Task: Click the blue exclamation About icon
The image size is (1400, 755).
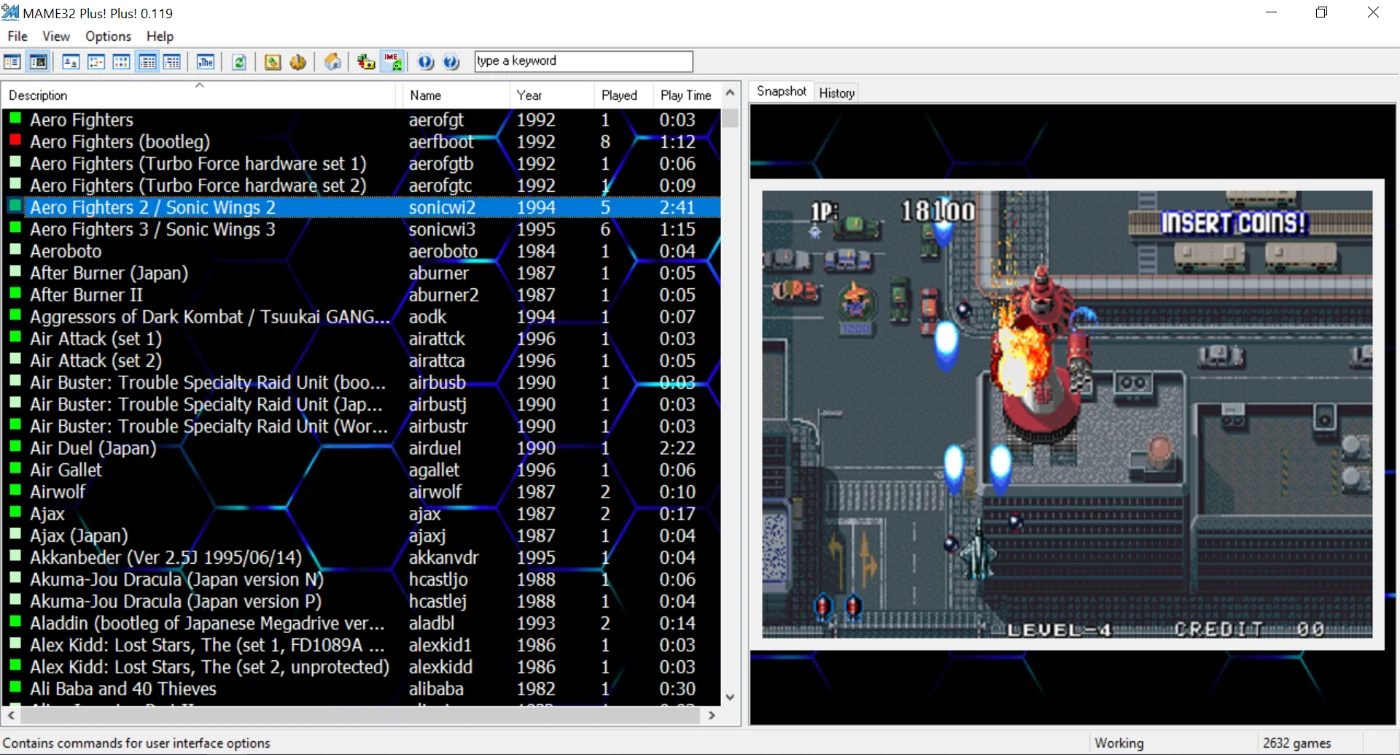Action: pos(426,62)
